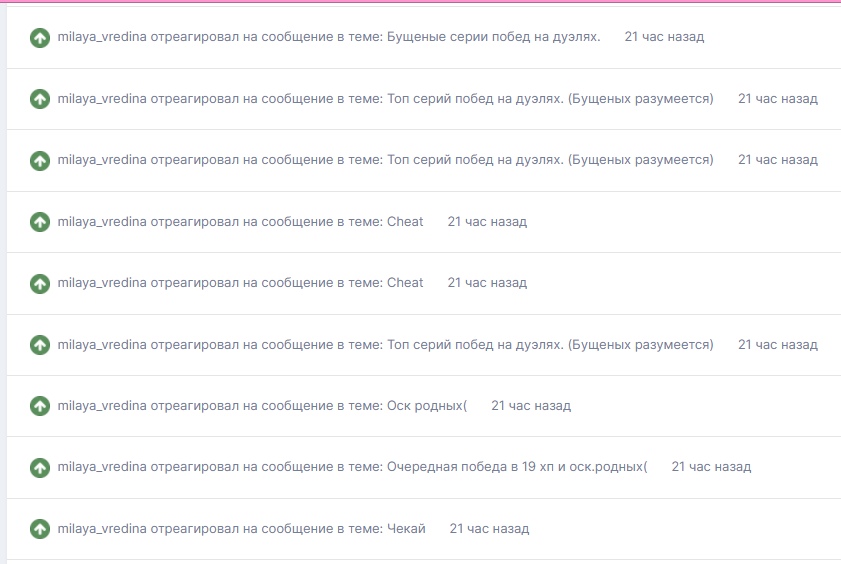
Task: Click upvote icon beside Чекай entry
Action: 40,529
